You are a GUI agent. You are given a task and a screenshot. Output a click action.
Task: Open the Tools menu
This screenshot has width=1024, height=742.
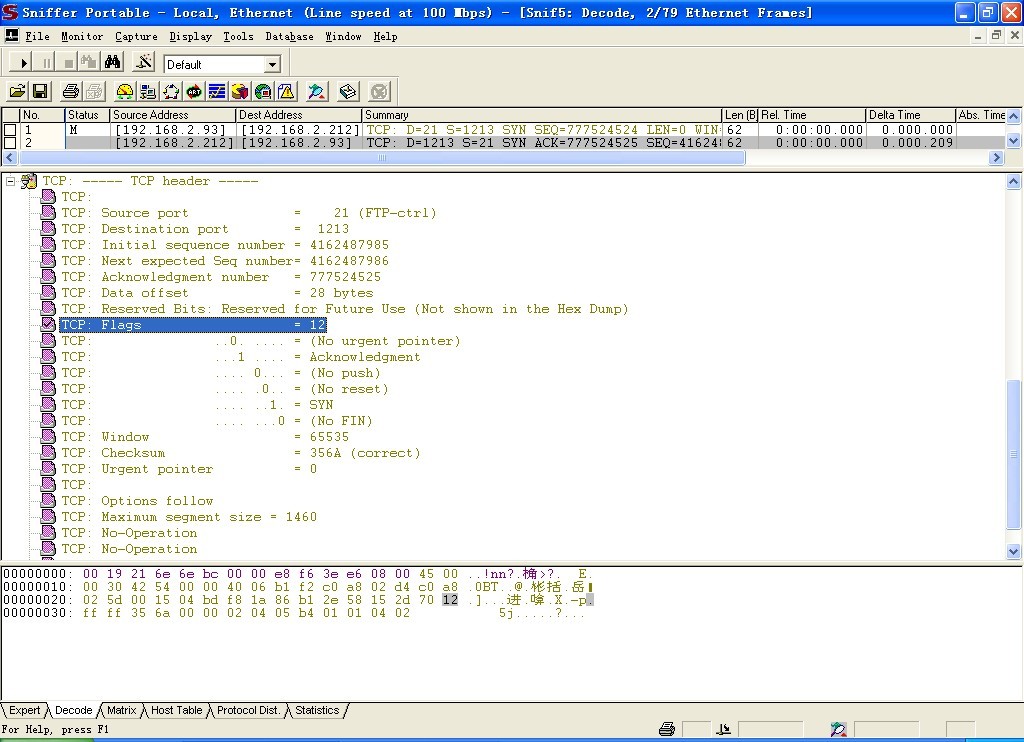pyautogui.click(x=238, y=37)
